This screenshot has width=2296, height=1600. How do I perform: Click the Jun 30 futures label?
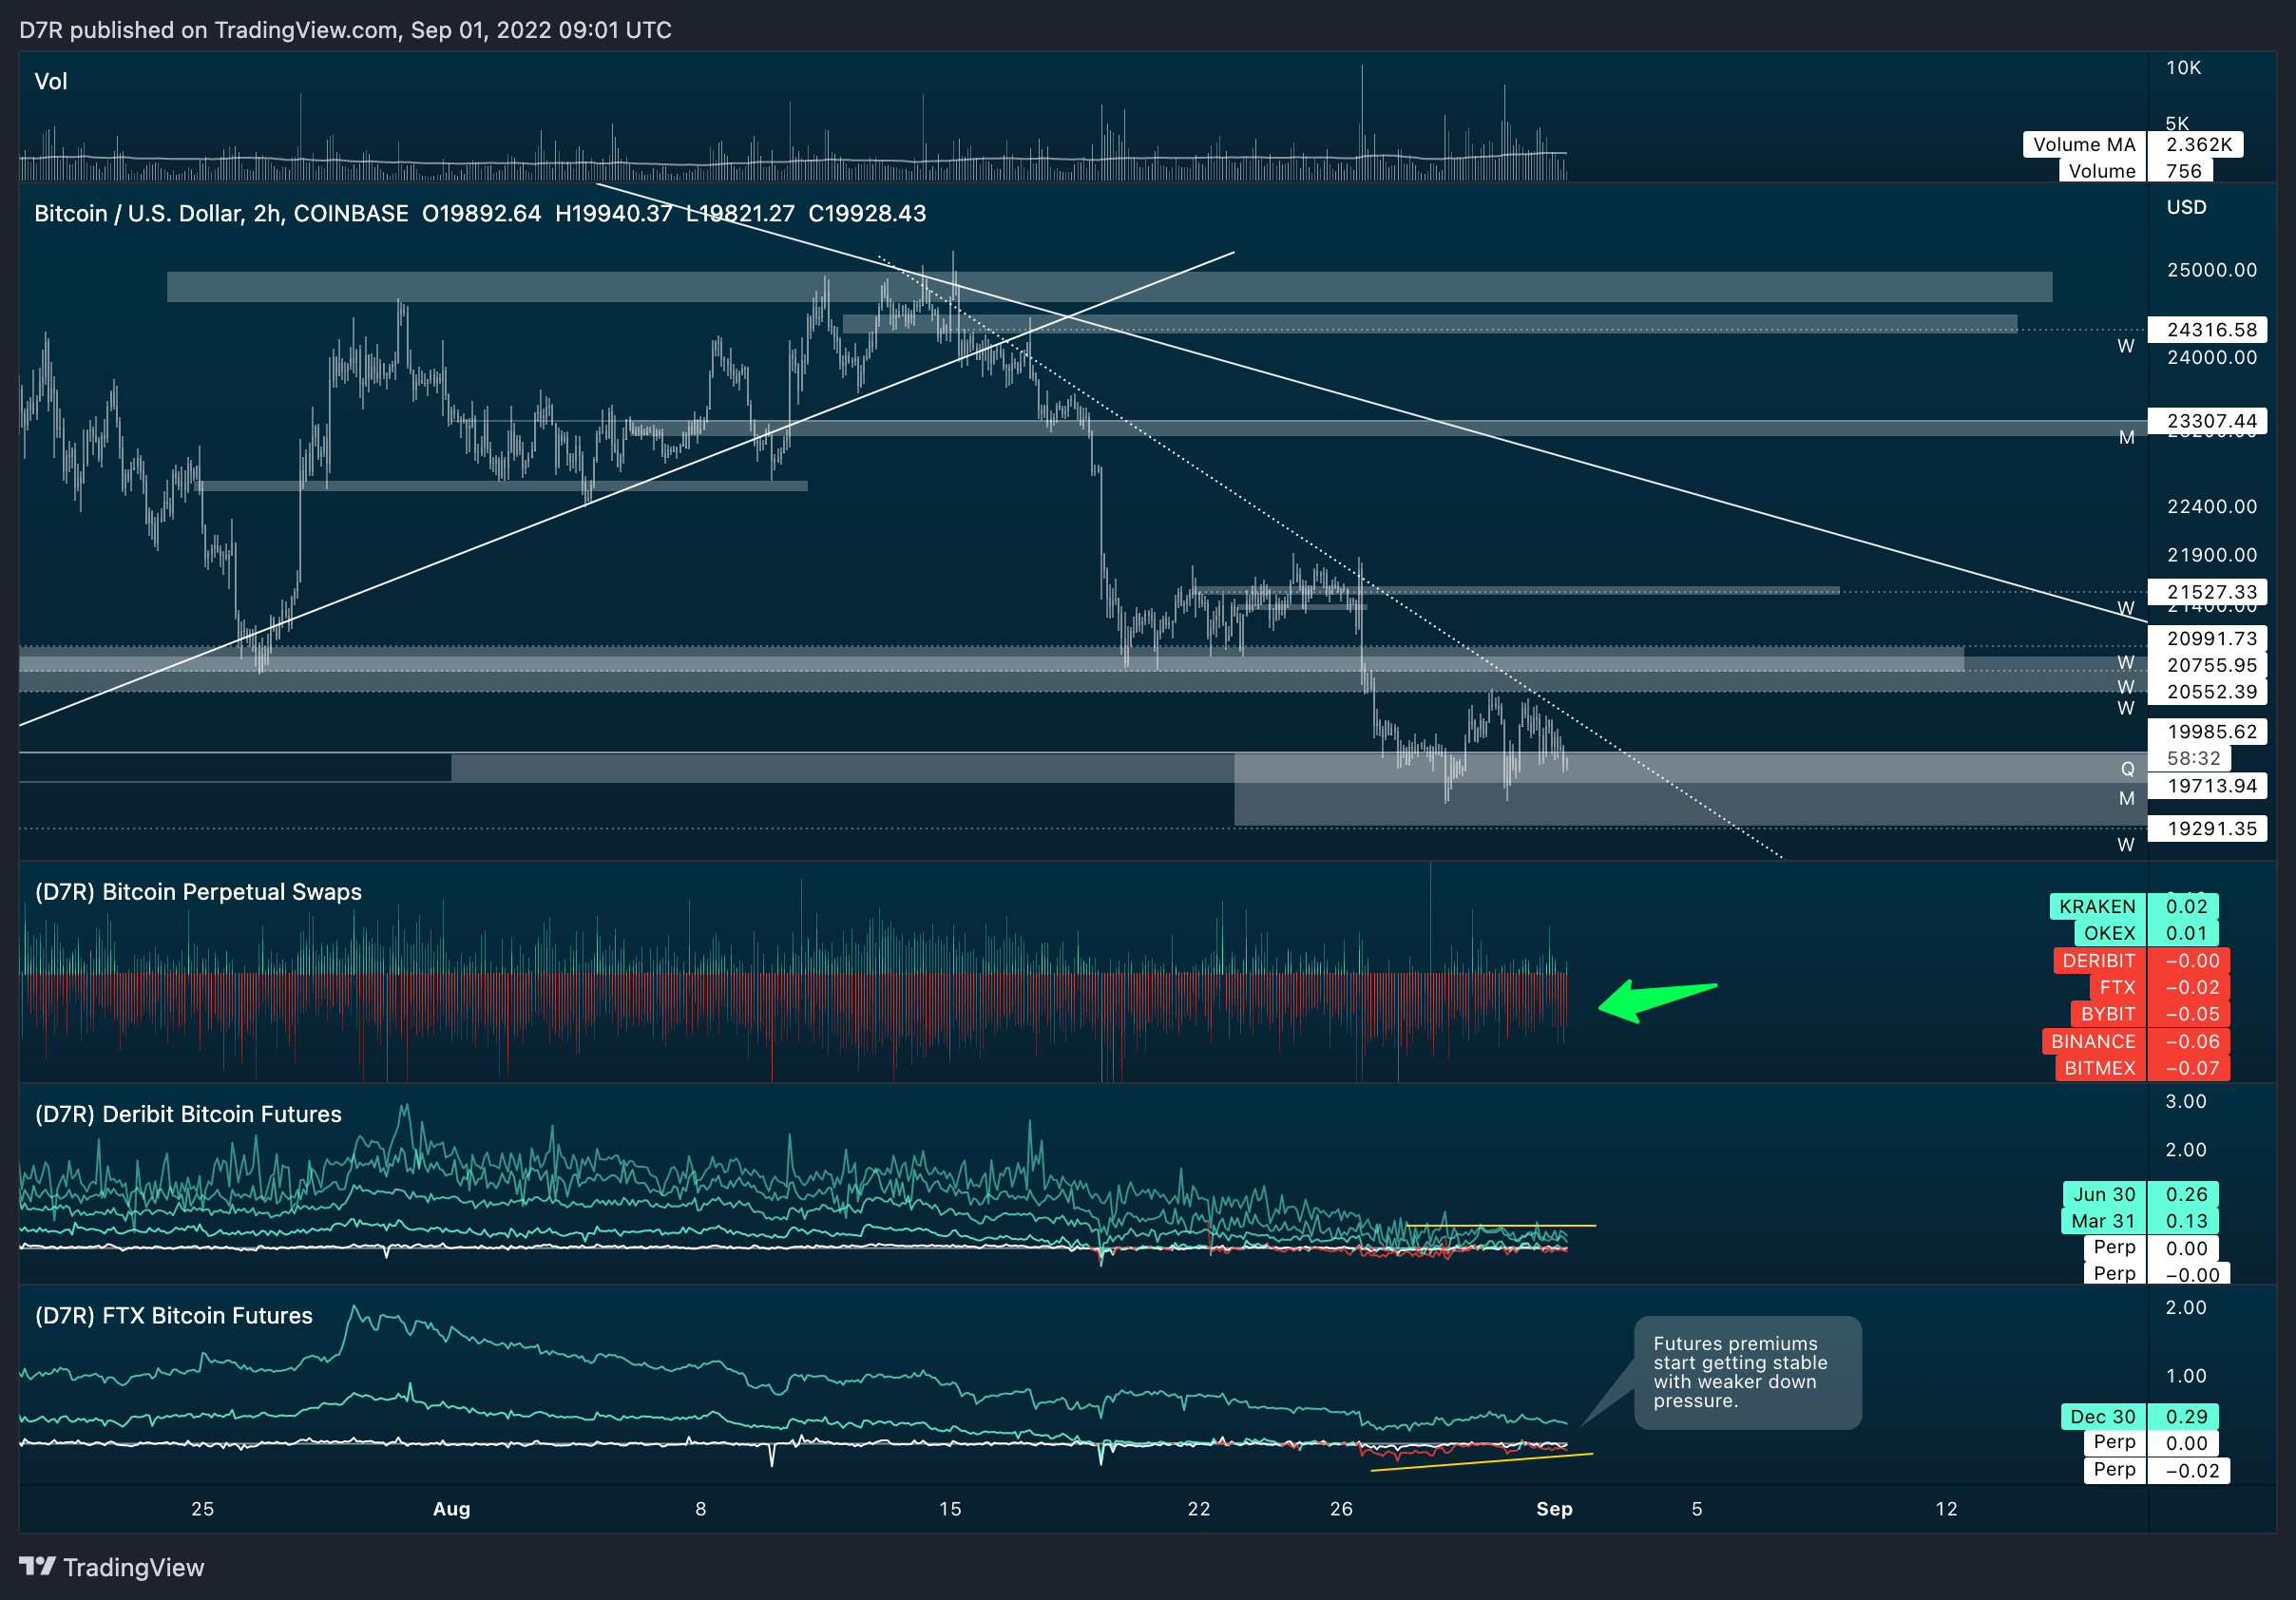point(2104,1194)
